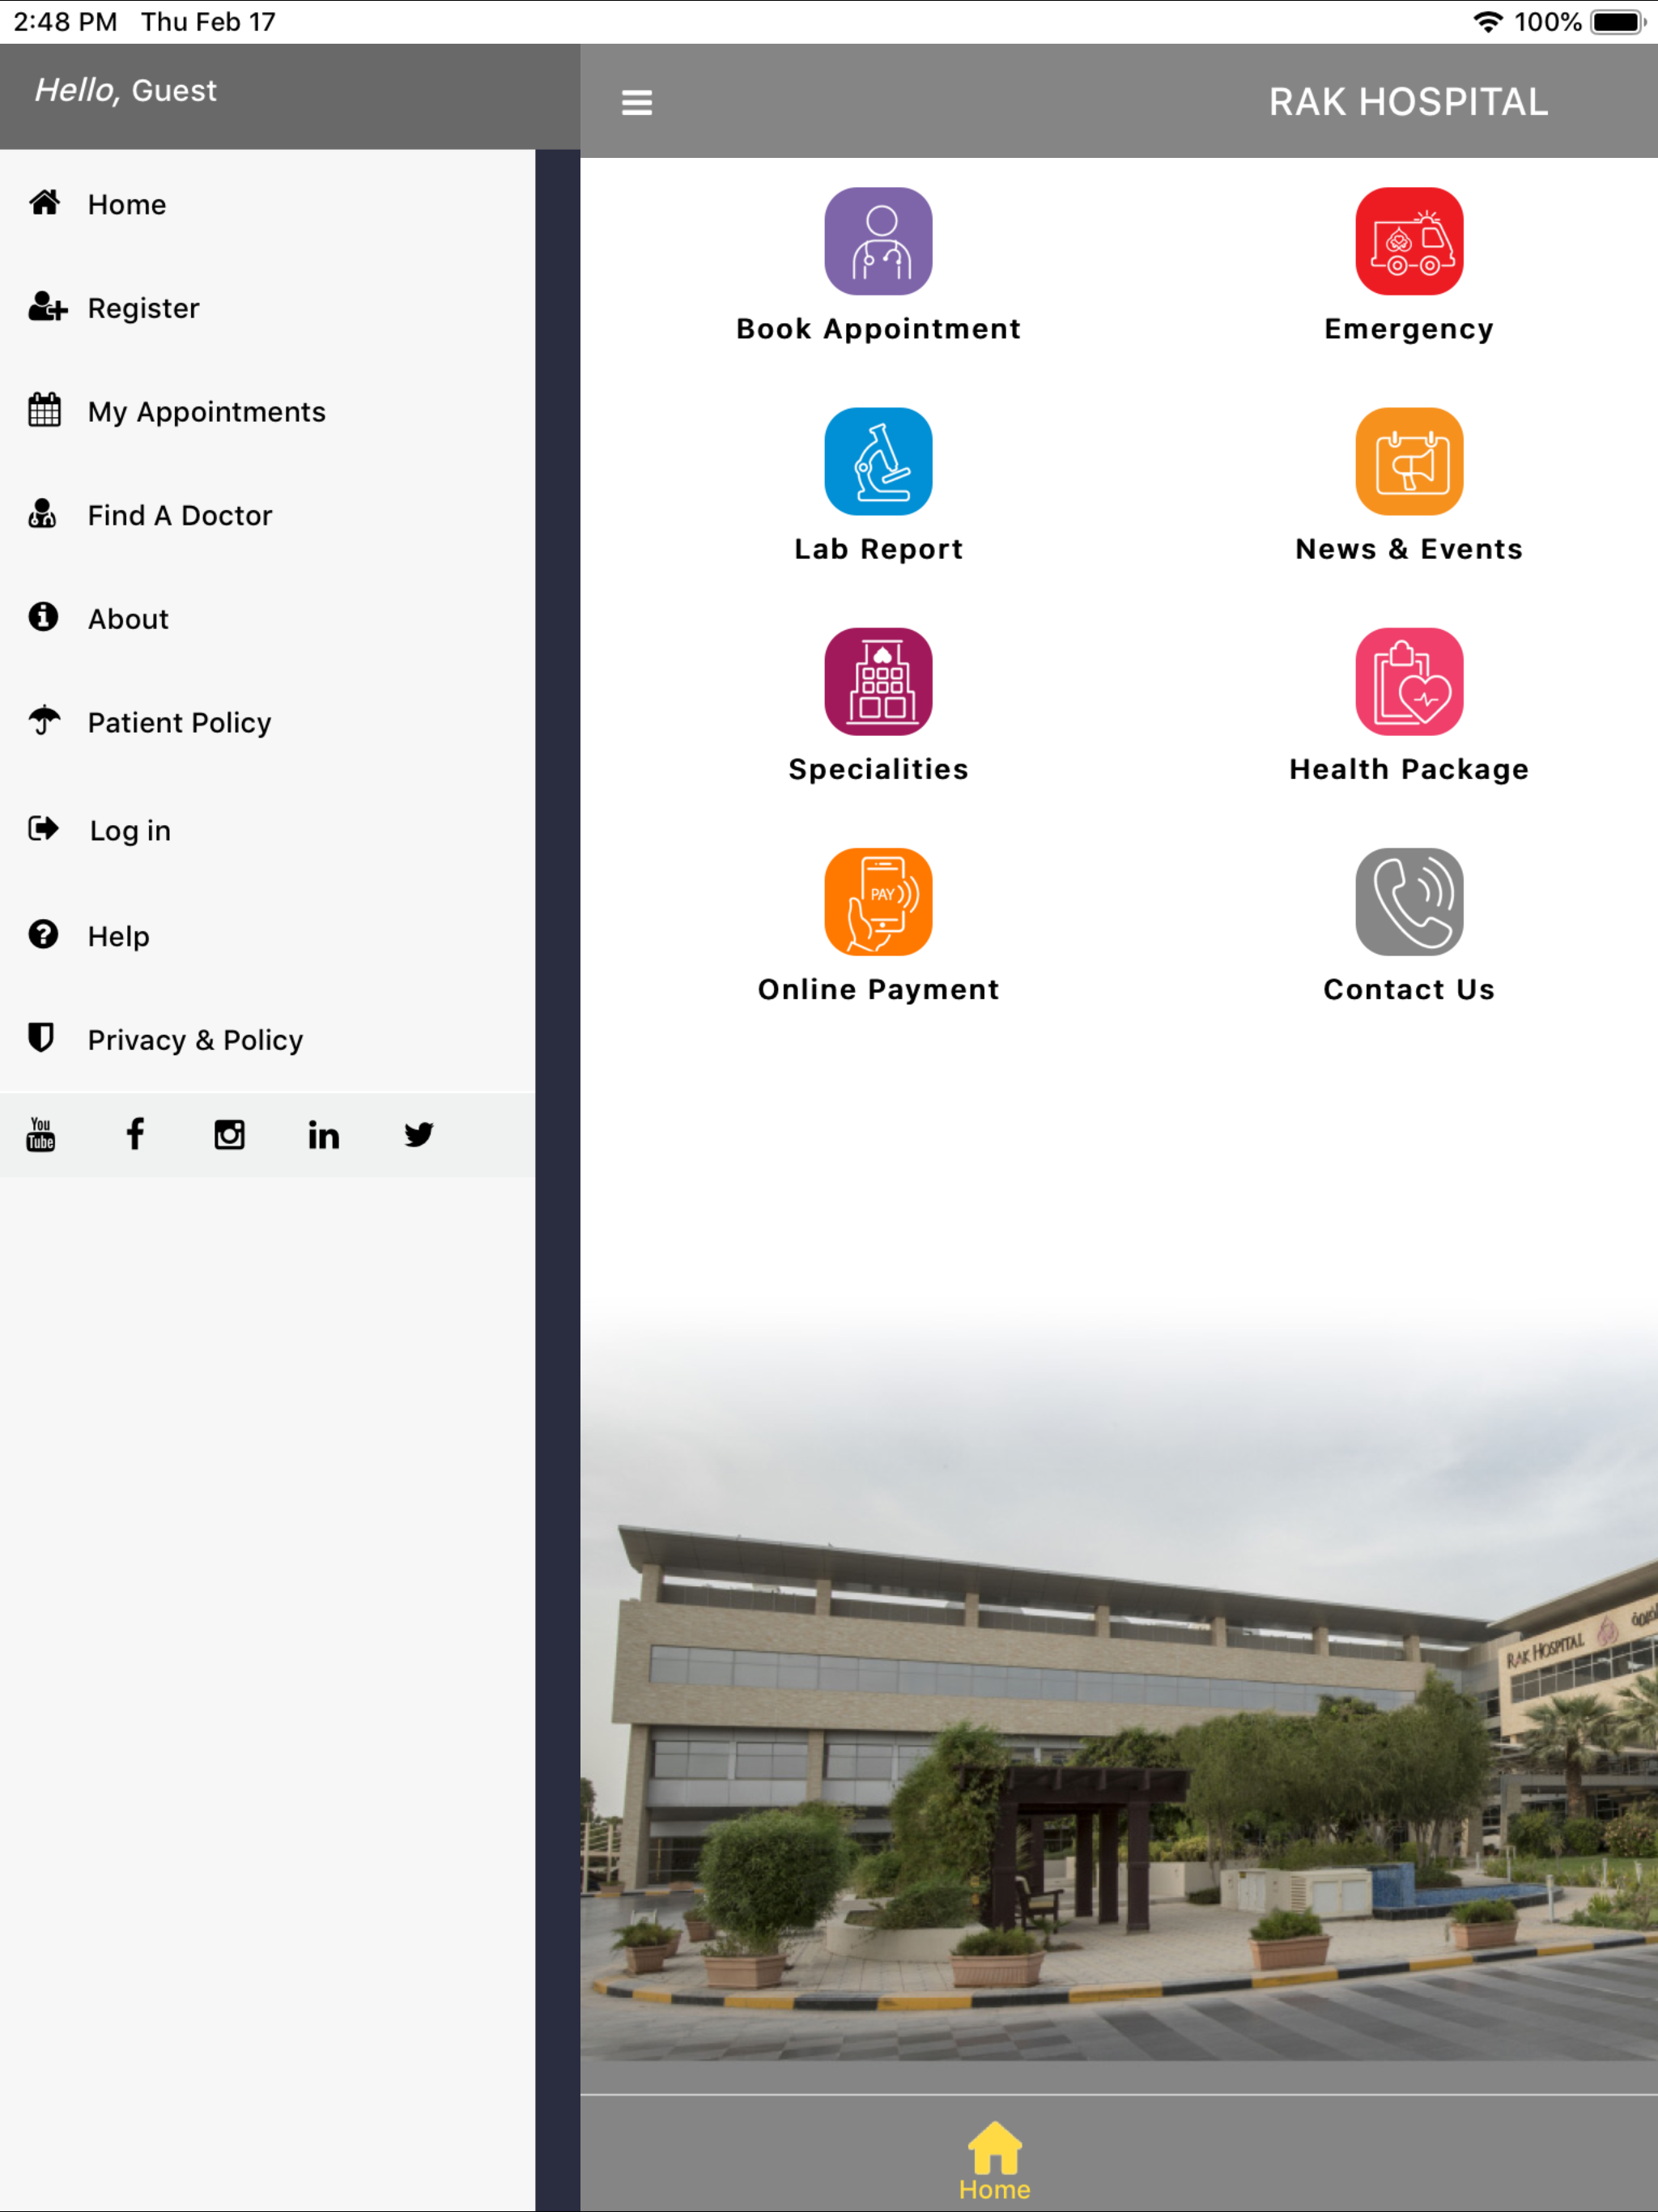
Task: Click the Contact Us label
Action: (1409, 989)
